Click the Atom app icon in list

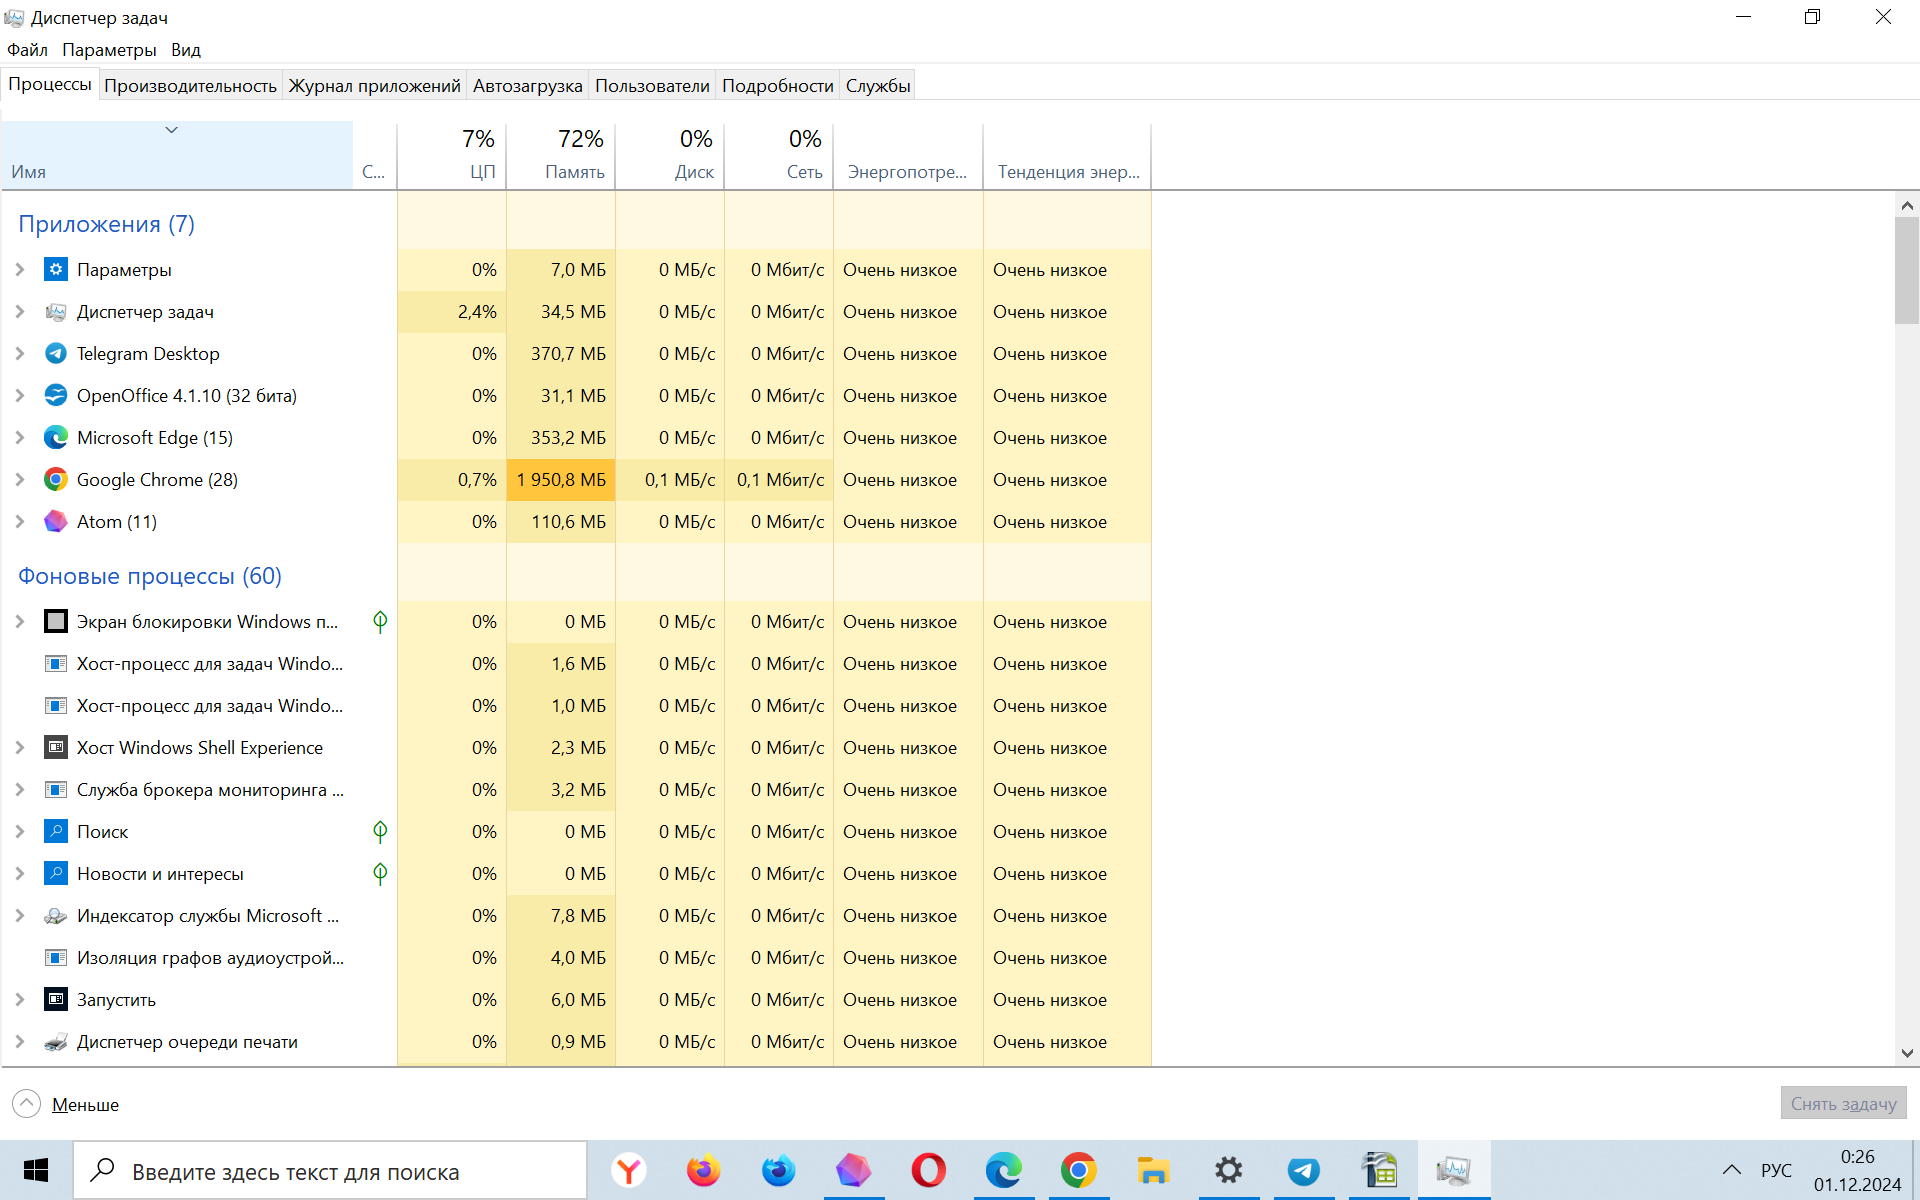(x=56, y=521)
